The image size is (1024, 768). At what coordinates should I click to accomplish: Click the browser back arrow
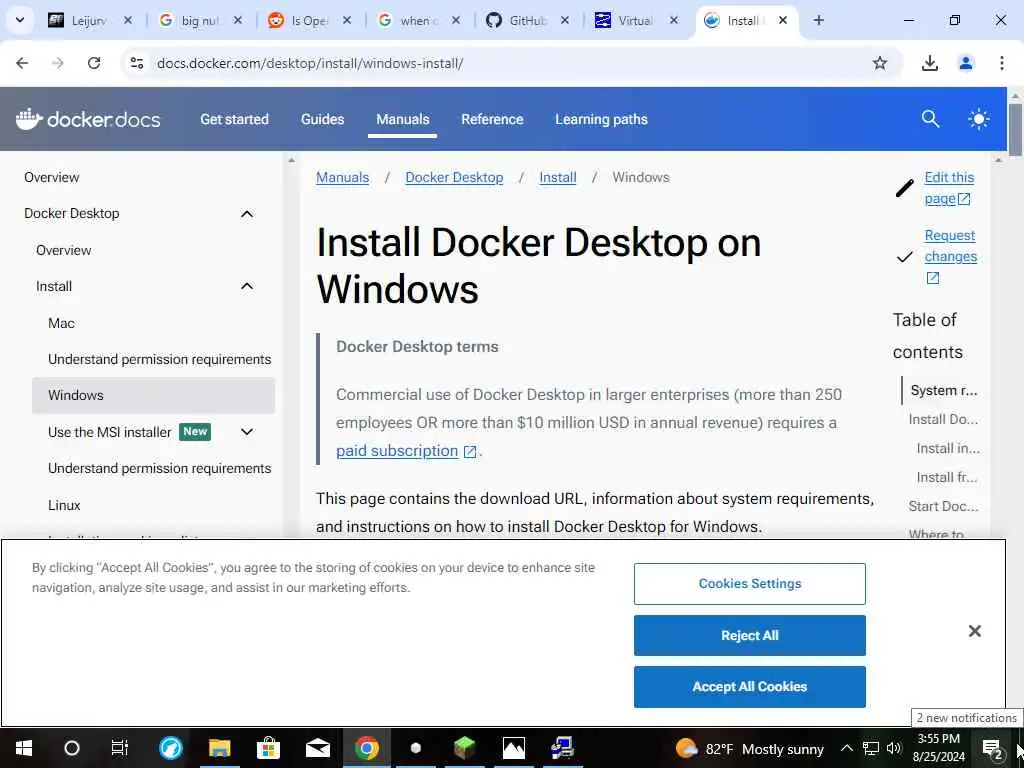[22, 63]
